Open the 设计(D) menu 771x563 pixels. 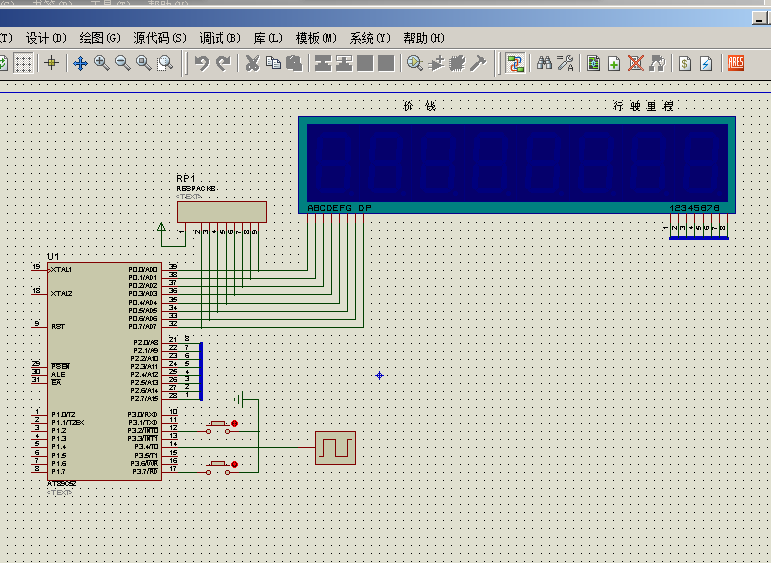[x=46, y=38]
